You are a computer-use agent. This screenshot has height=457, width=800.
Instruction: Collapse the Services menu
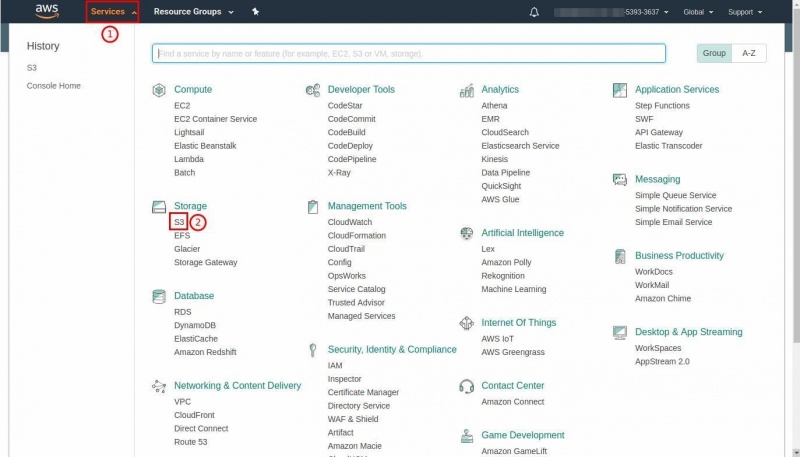pos(113,11)
